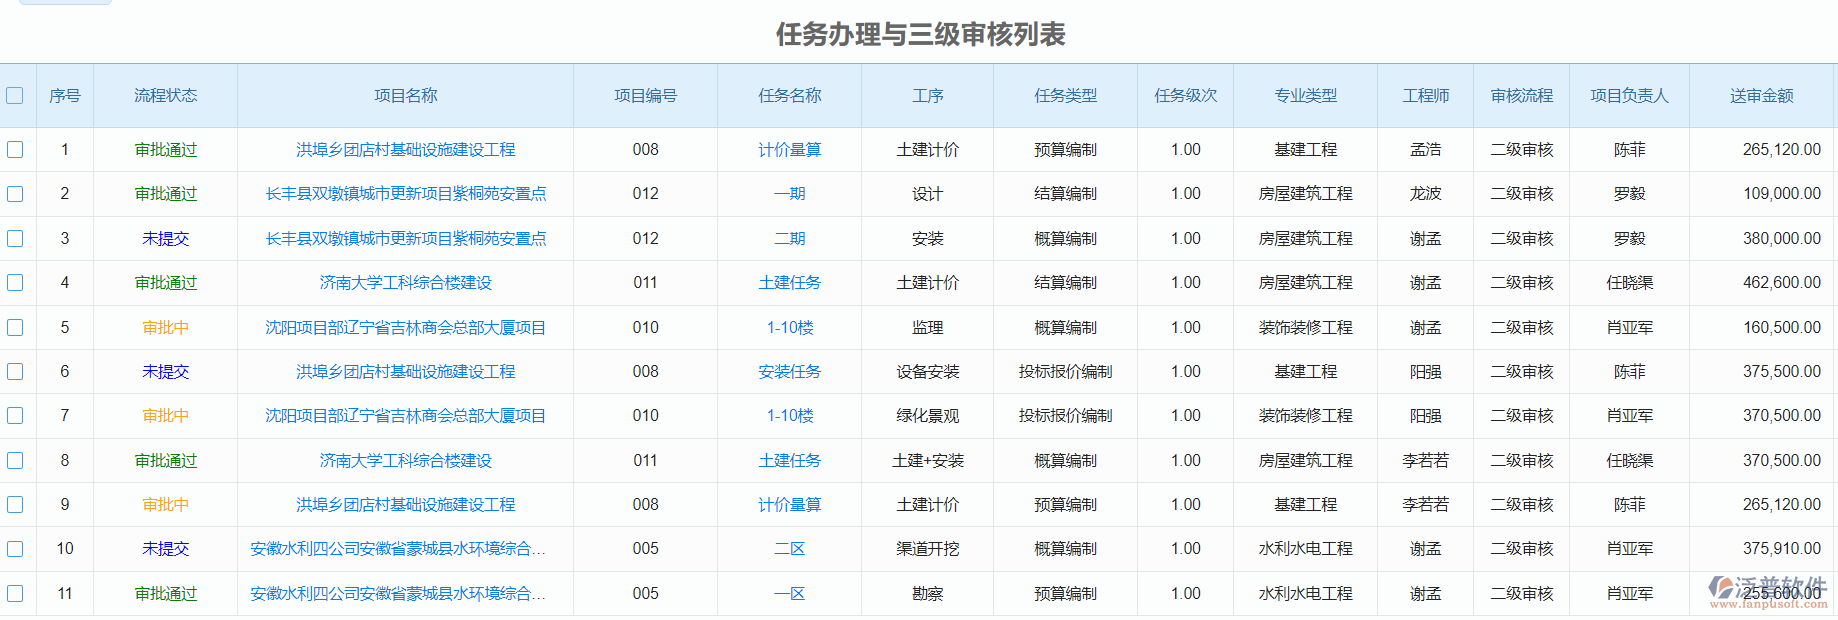Click amount 375,910.00
The image size is (1838, 620).
[x=1782, y=549]
